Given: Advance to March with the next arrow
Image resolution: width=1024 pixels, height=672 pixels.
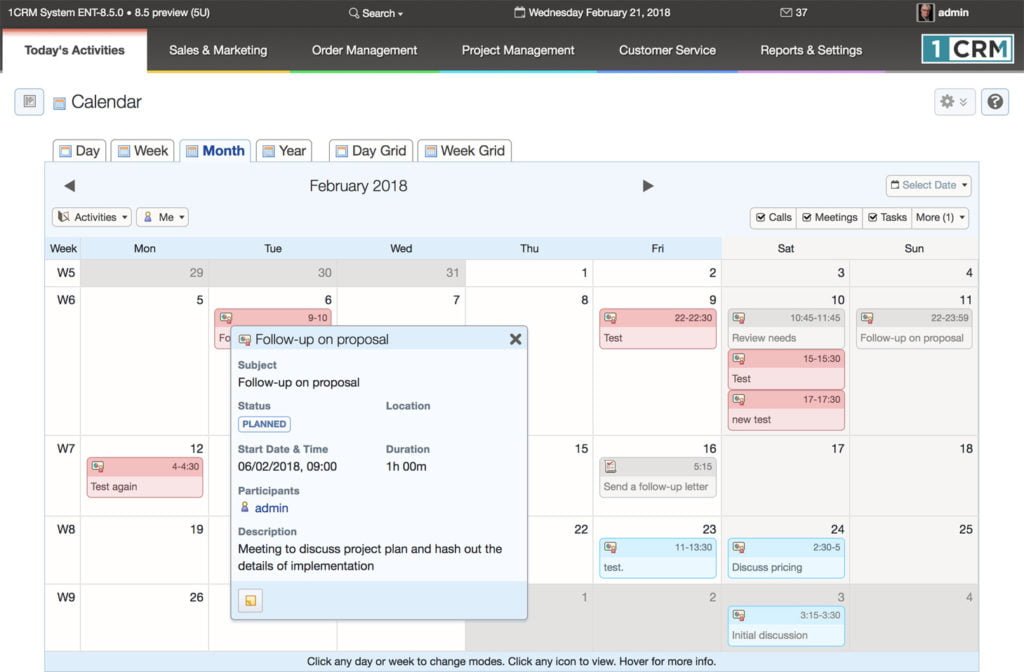Looking at the screenshot, I should tap(648, 185).
